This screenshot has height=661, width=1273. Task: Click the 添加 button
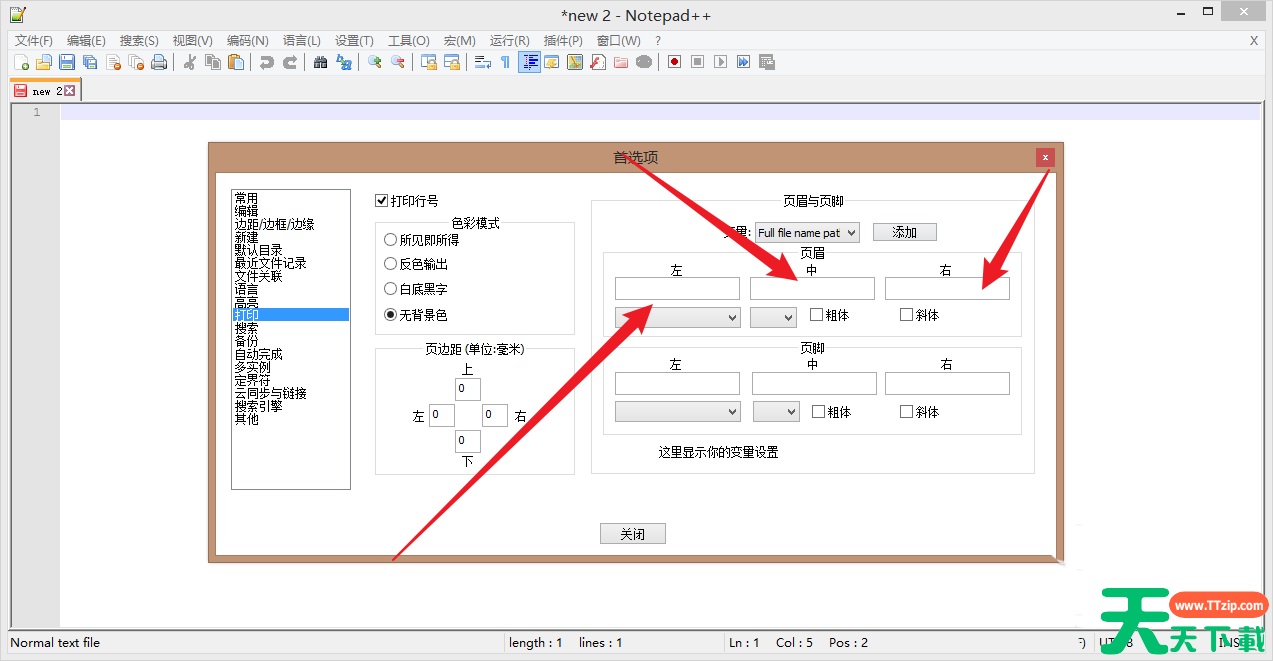(x=903, y=231)
